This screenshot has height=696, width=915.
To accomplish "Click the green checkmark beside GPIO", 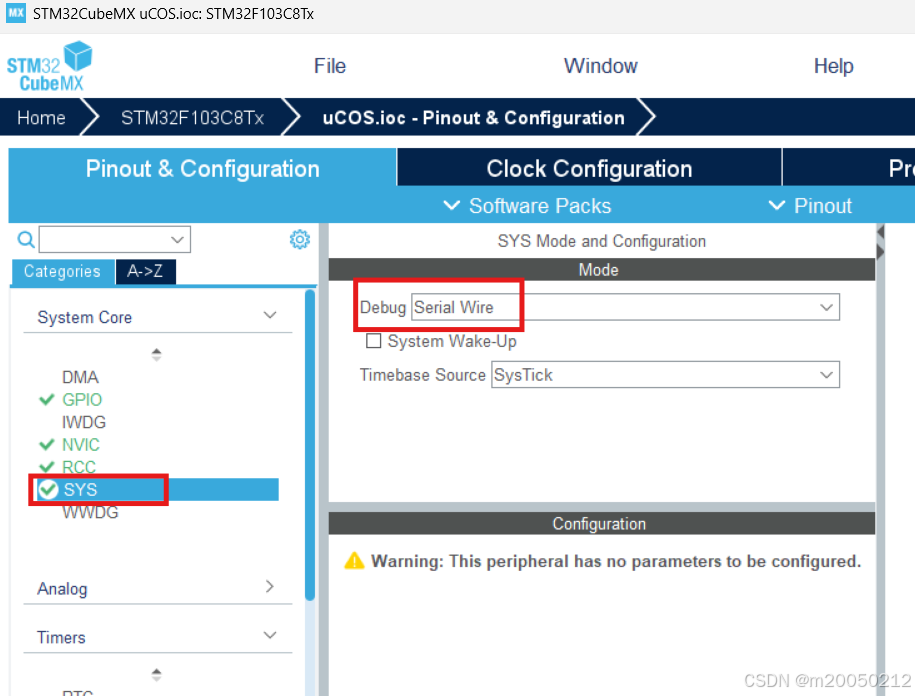I will 46,400.
